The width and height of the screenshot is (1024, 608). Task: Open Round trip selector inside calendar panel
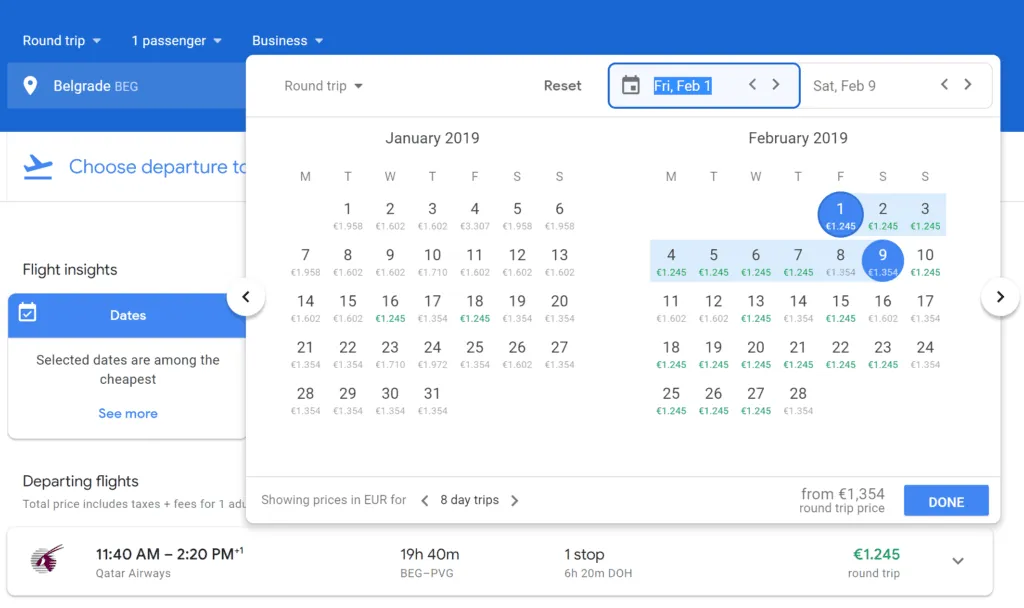click(323, 86)
